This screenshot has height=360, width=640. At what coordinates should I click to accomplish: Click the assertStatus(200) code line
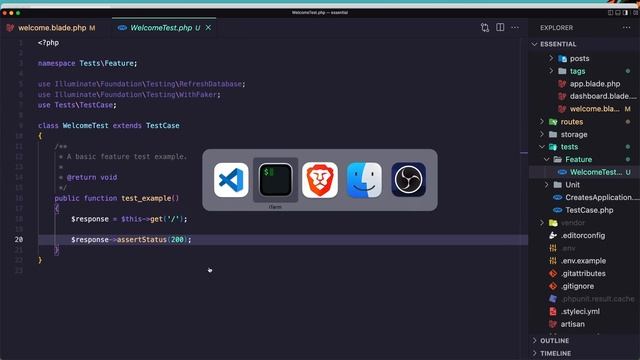tap(131, 240)
